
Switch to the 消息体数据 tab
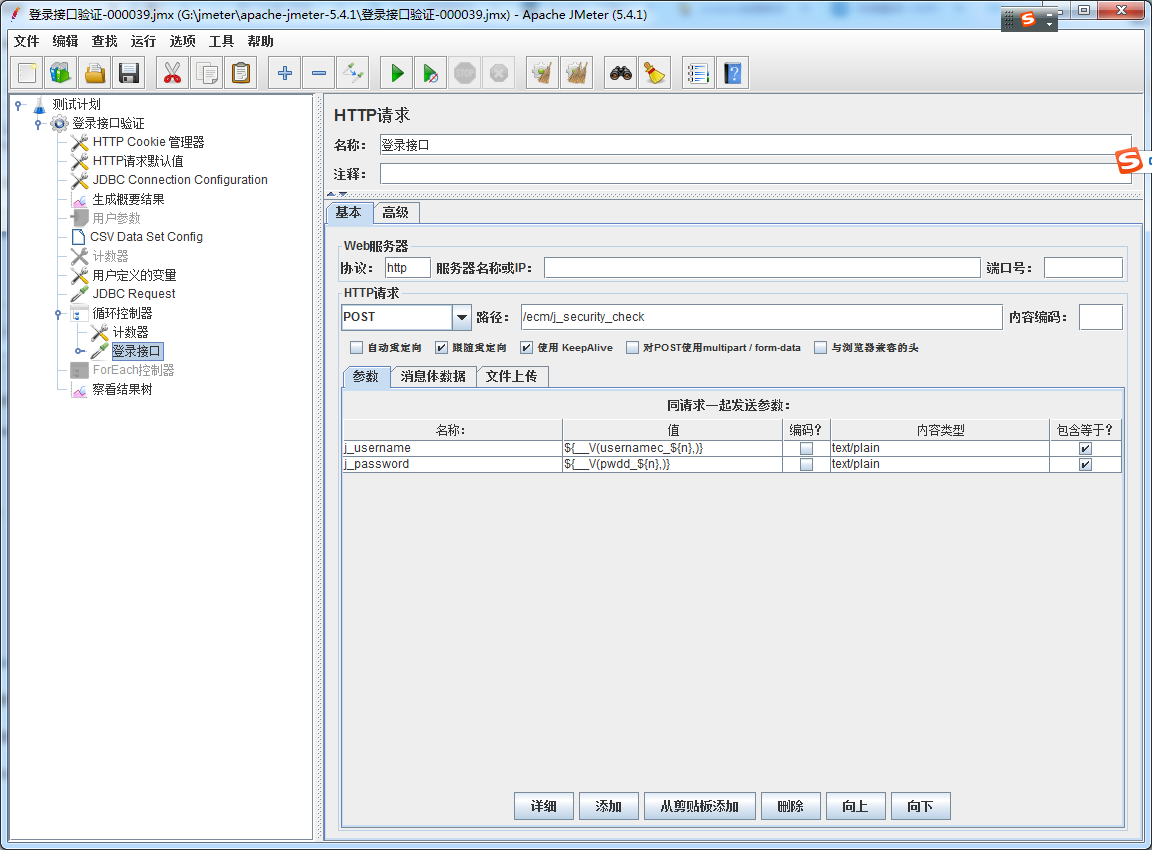pos(433,376)
